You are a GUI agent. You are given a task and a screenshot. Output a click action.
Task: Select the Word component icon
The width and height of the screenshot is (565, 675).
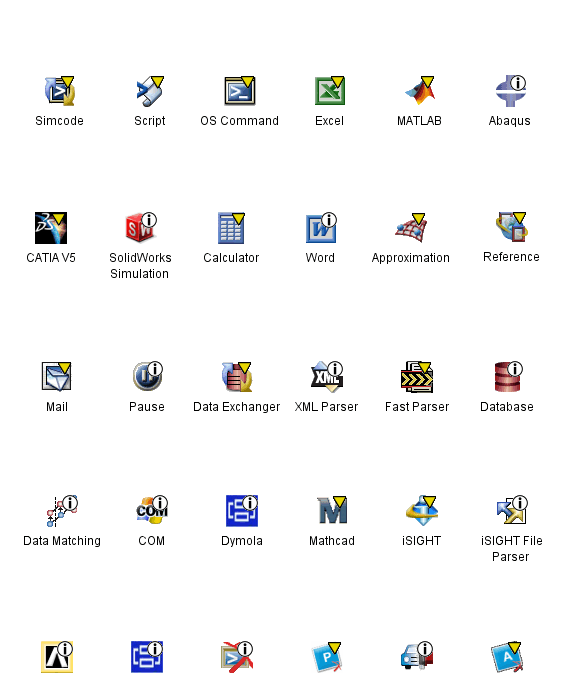click(321, 228)
